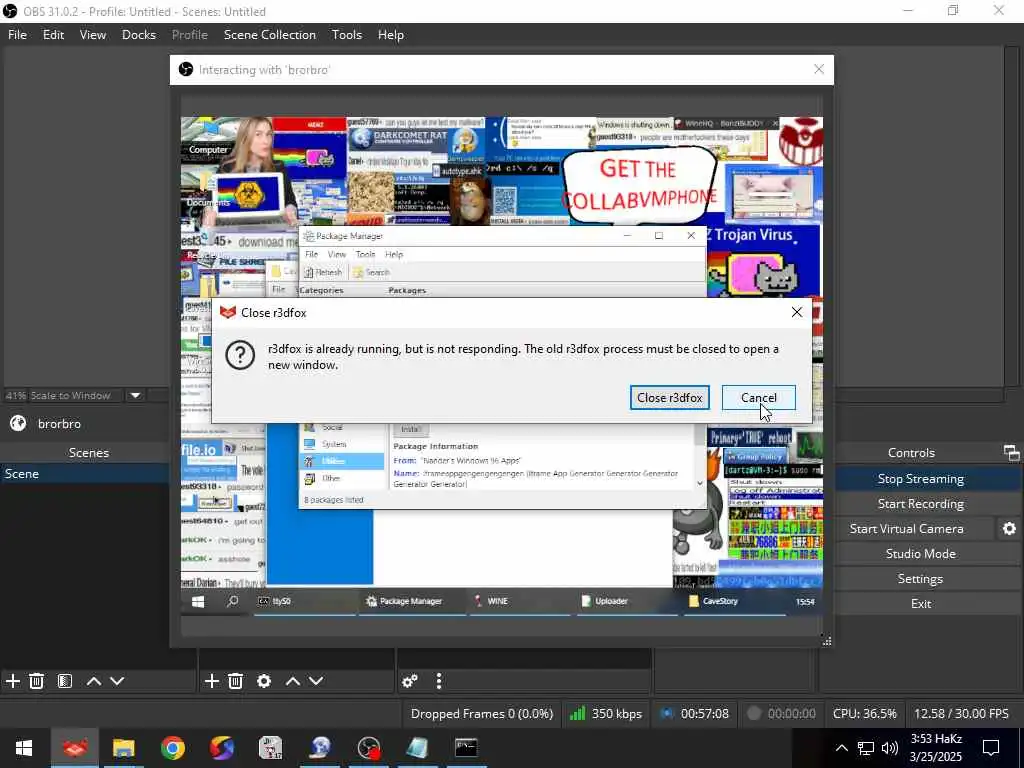Viewport: 1024px width, 768px height.
Task: Click Start Virtual Camera
Action: pyautogui.click(x=906, y=529)
